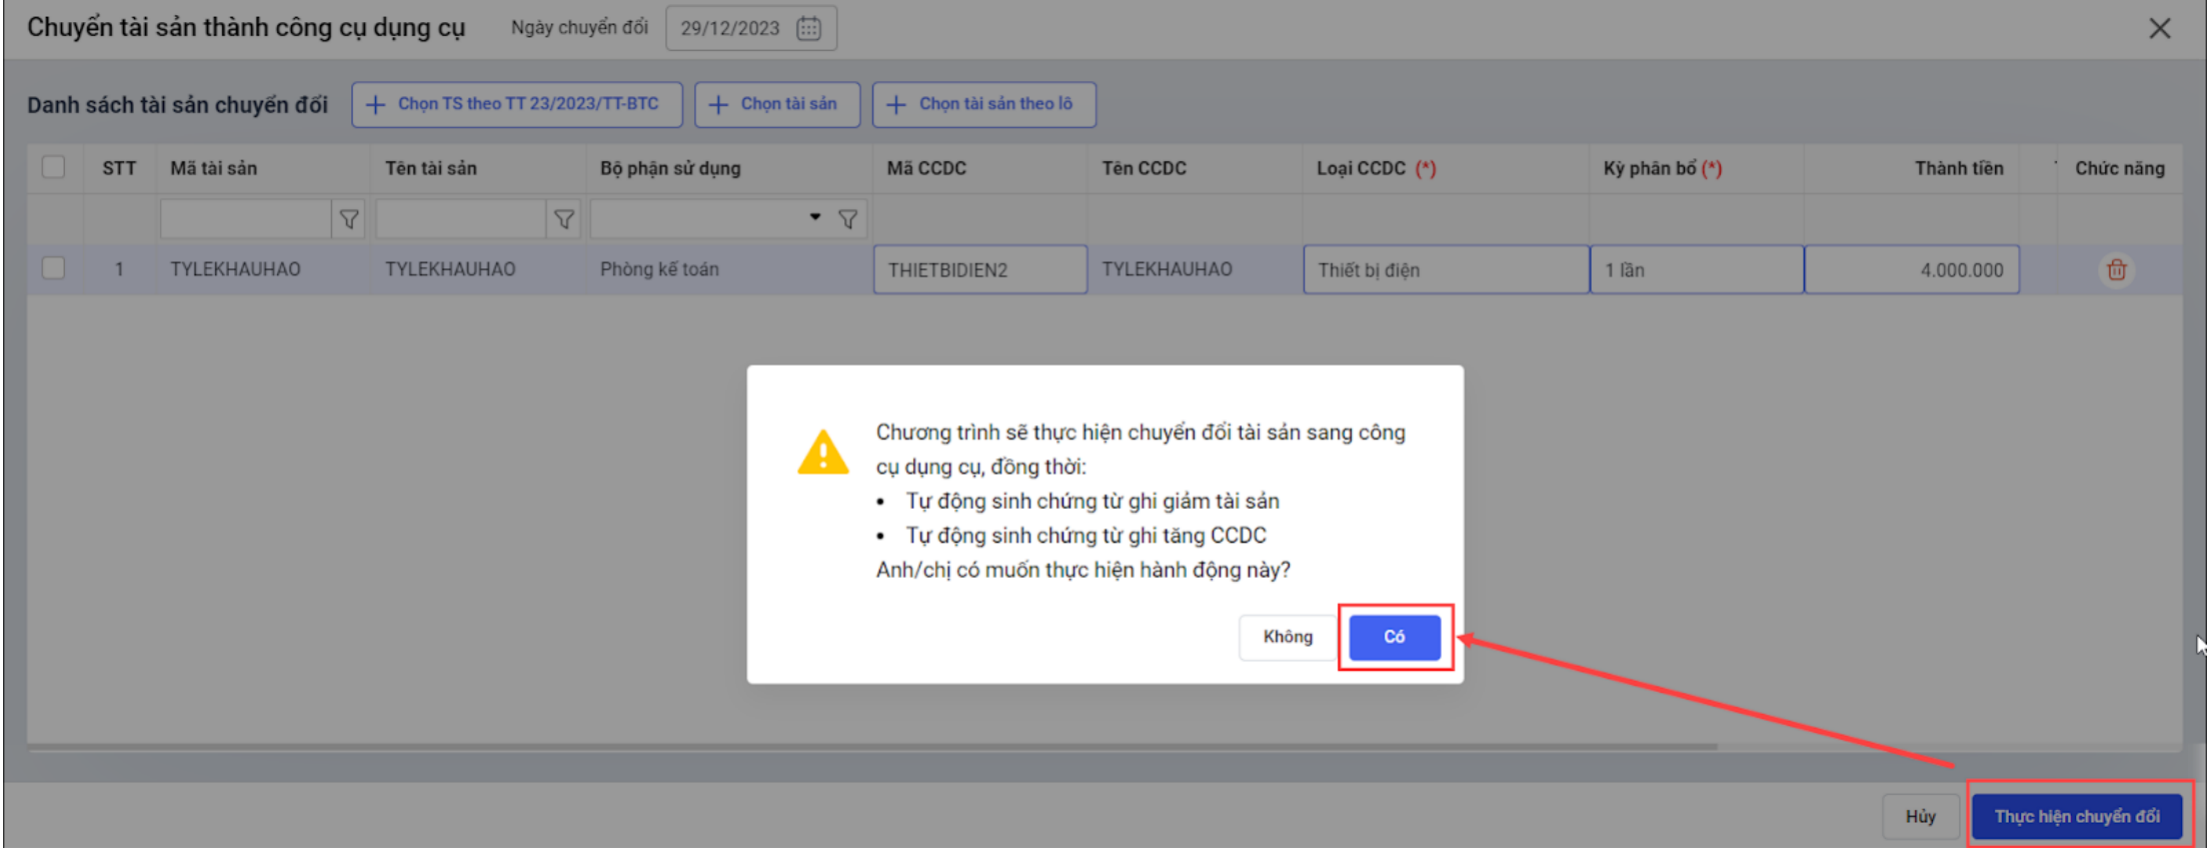The width and height of the screenshot is (2209, 851).
Task: Delete the TYLEKHAUHAO row with trash icon
Action: (x=2116, y=270)
